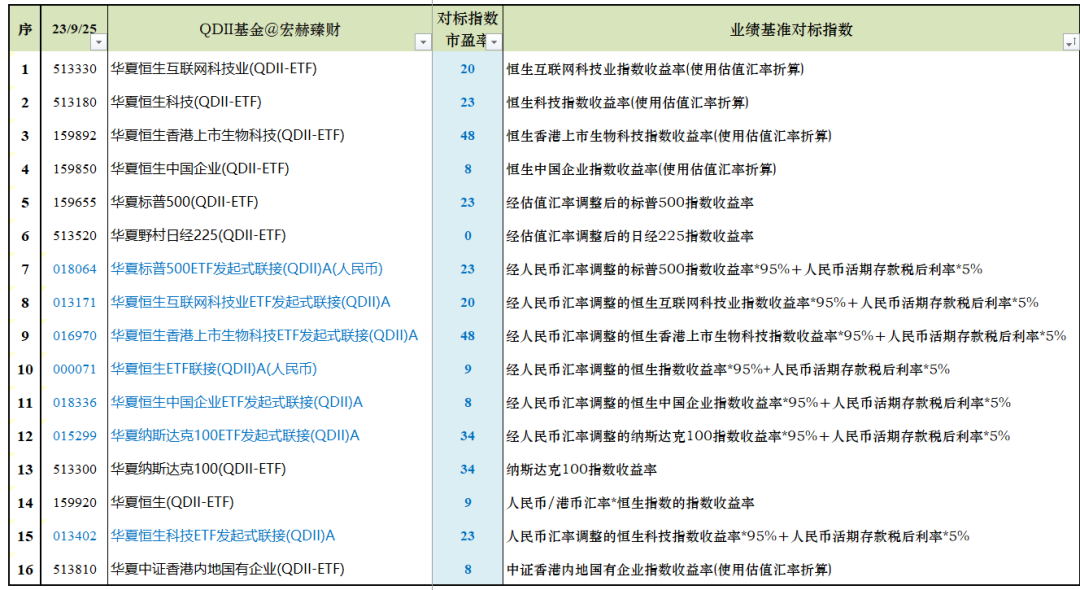
Task: Click fund code 159655
Action: pyautogui.click(x=74, y=202)
